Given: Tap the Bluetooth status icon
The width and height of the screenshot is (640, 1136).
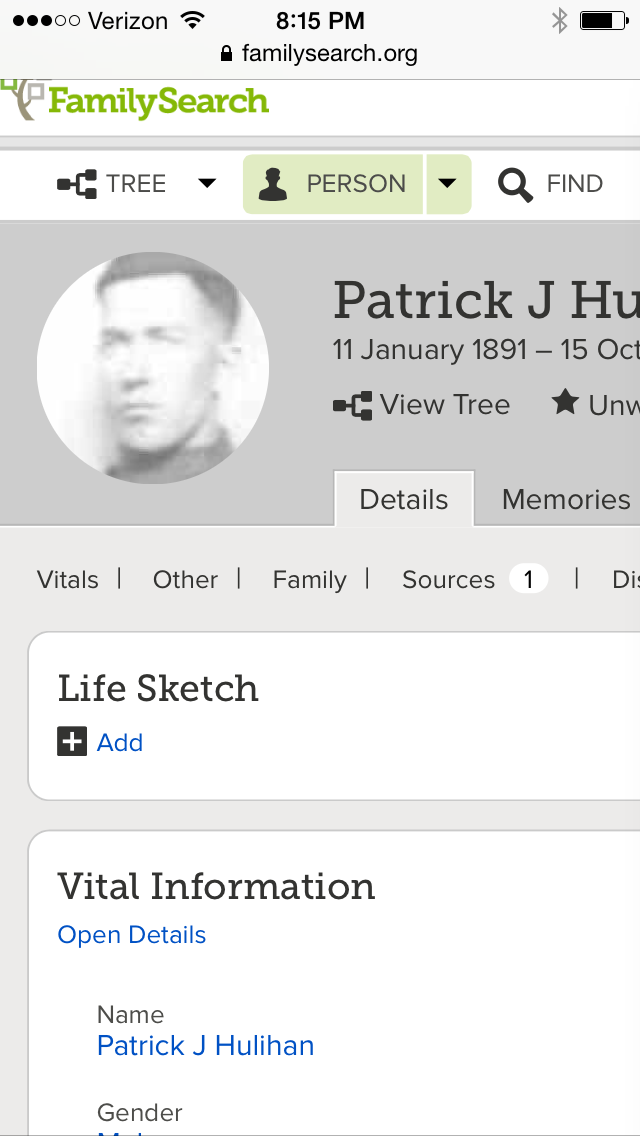Looking at the screenshot, I should (559, 21).
